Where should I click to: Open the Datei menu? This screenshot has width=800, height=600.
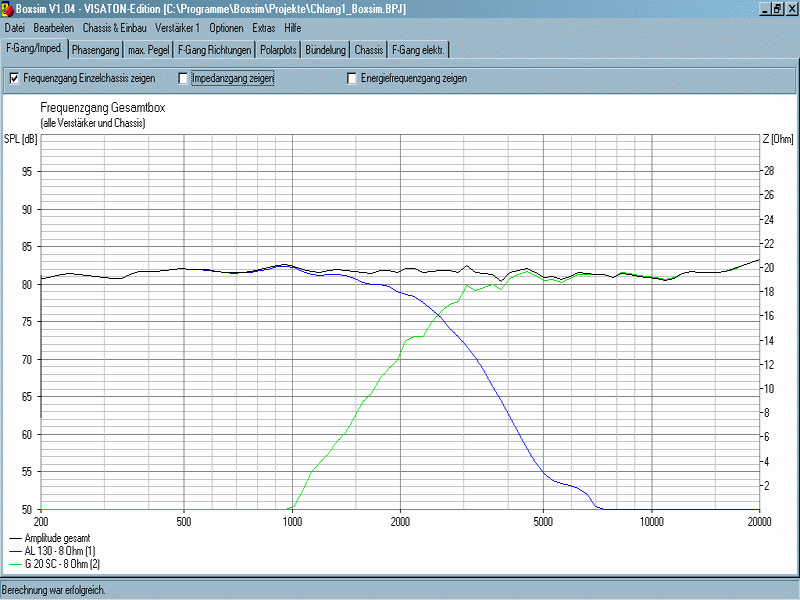point(15,28)
